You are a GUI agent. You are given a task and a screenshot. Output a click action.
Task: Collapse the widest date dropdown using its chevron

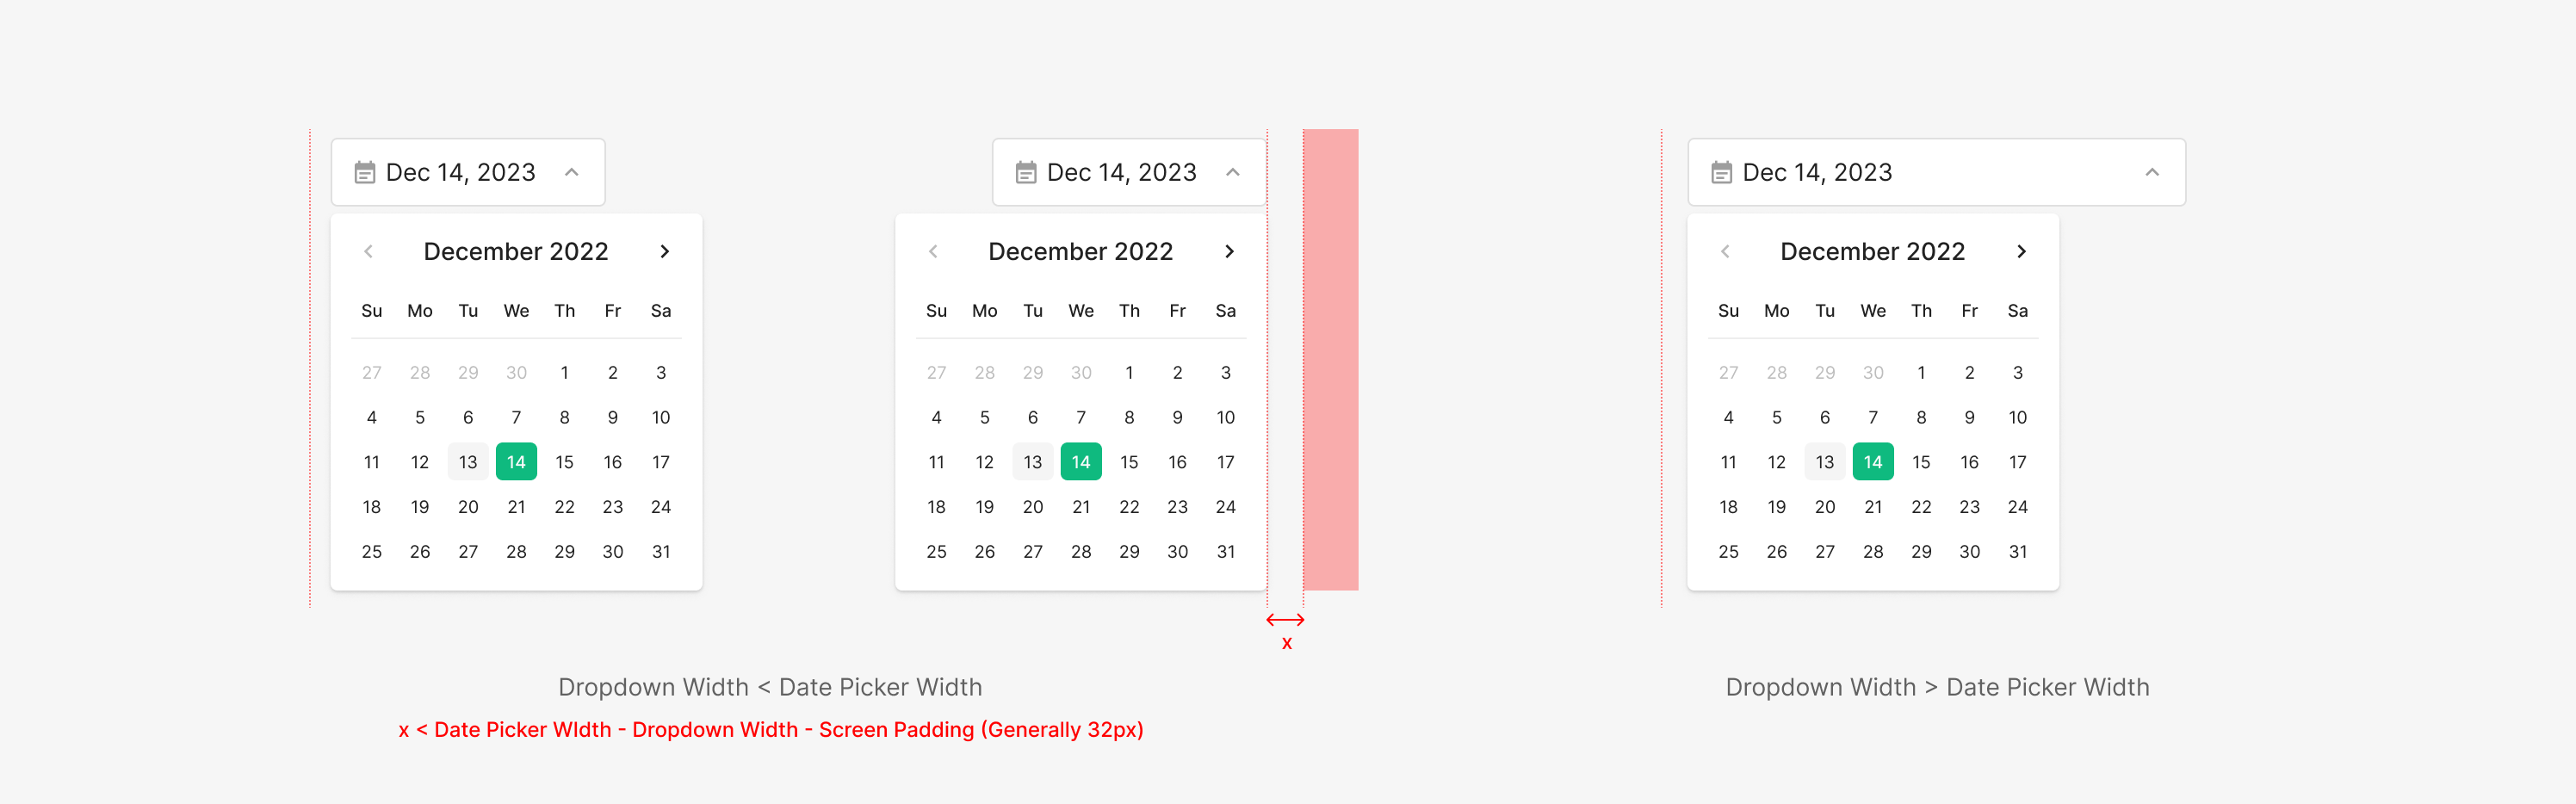2152,173
